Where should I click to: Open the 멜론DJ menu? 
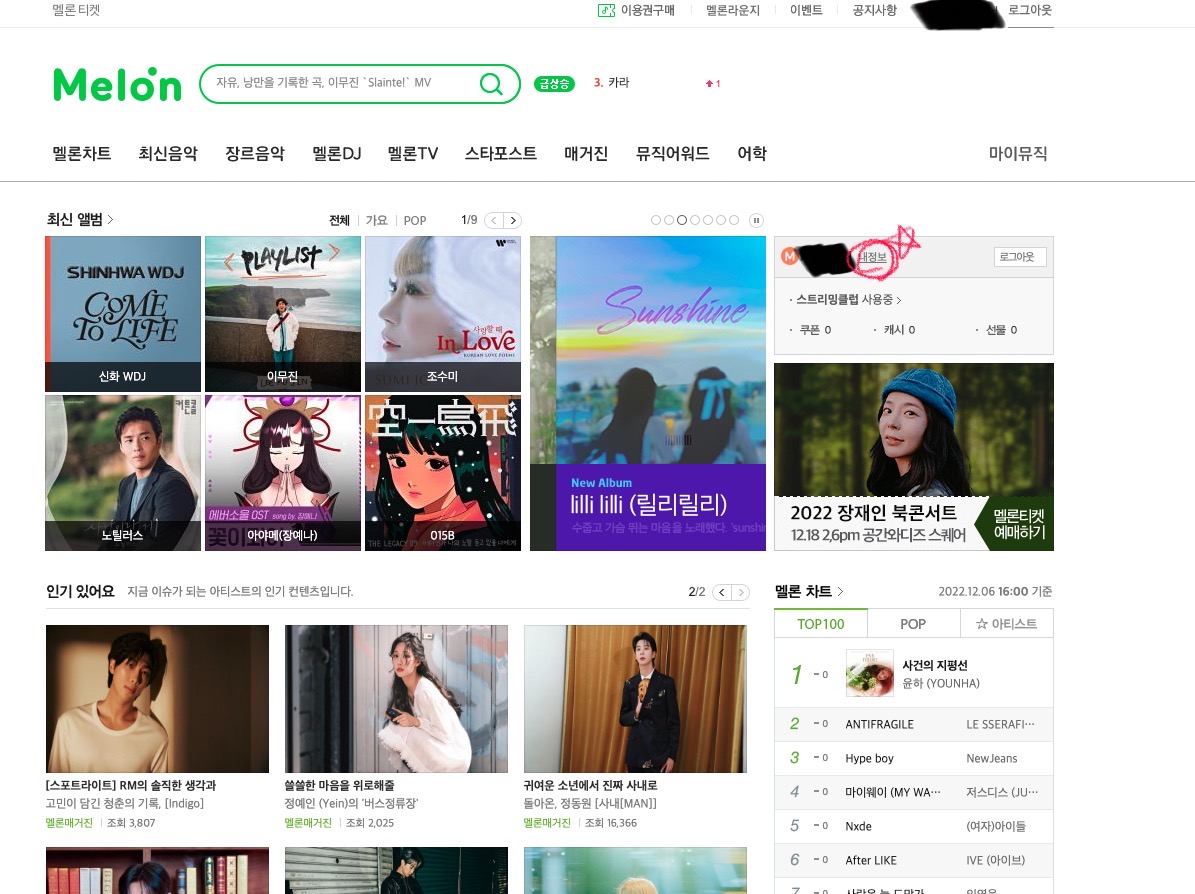(336, 153)
